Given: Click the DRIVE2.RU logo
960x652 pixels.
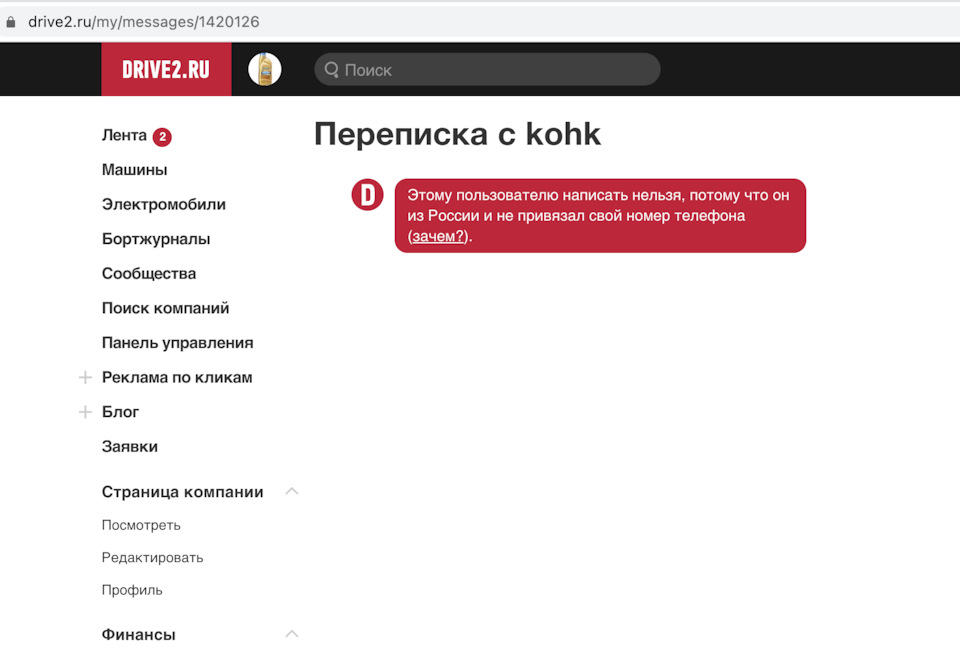Looking at the screenshot, I should coord(166,70).
